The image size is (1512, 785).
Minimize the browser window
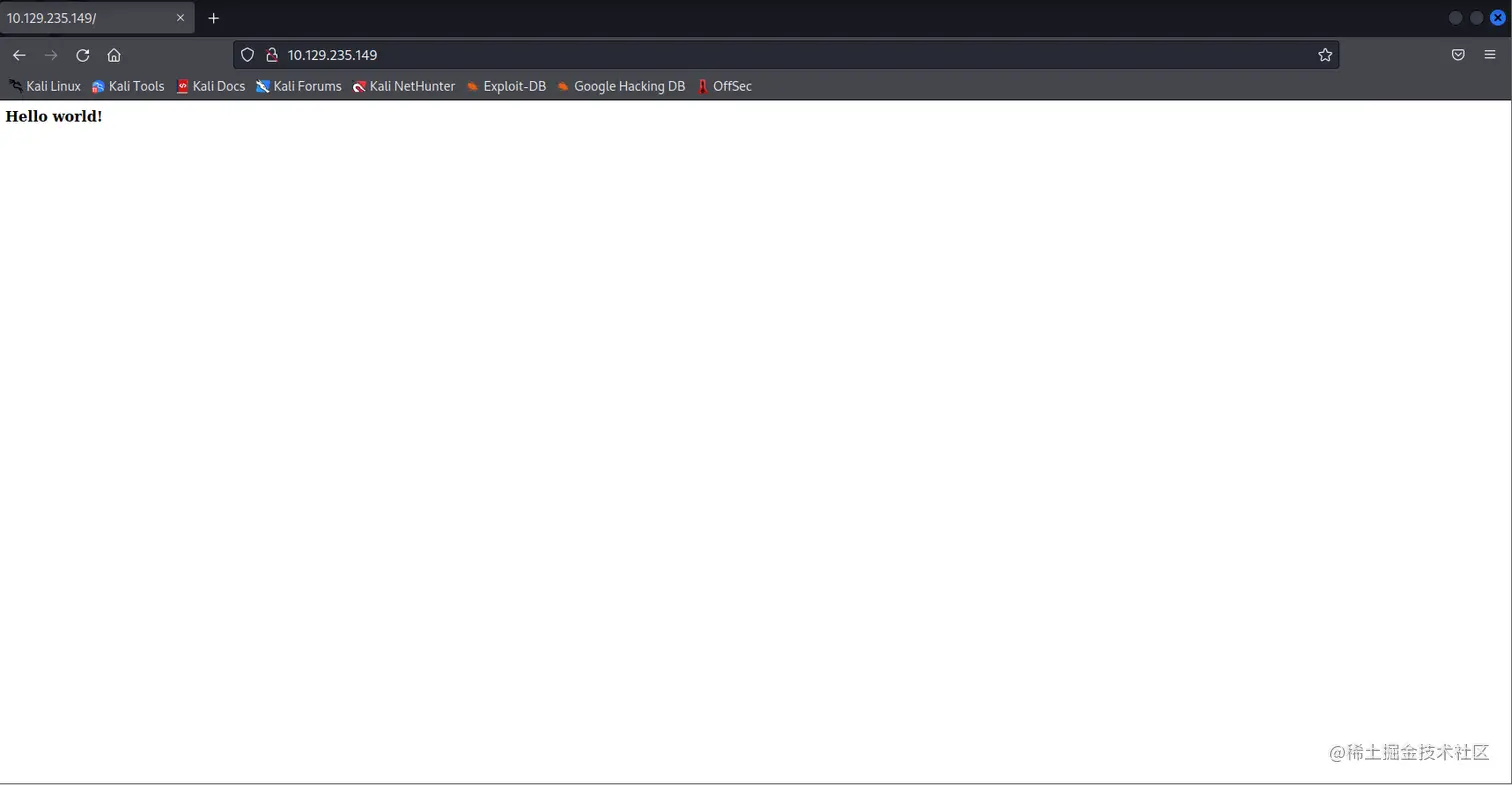(1456, 18)
